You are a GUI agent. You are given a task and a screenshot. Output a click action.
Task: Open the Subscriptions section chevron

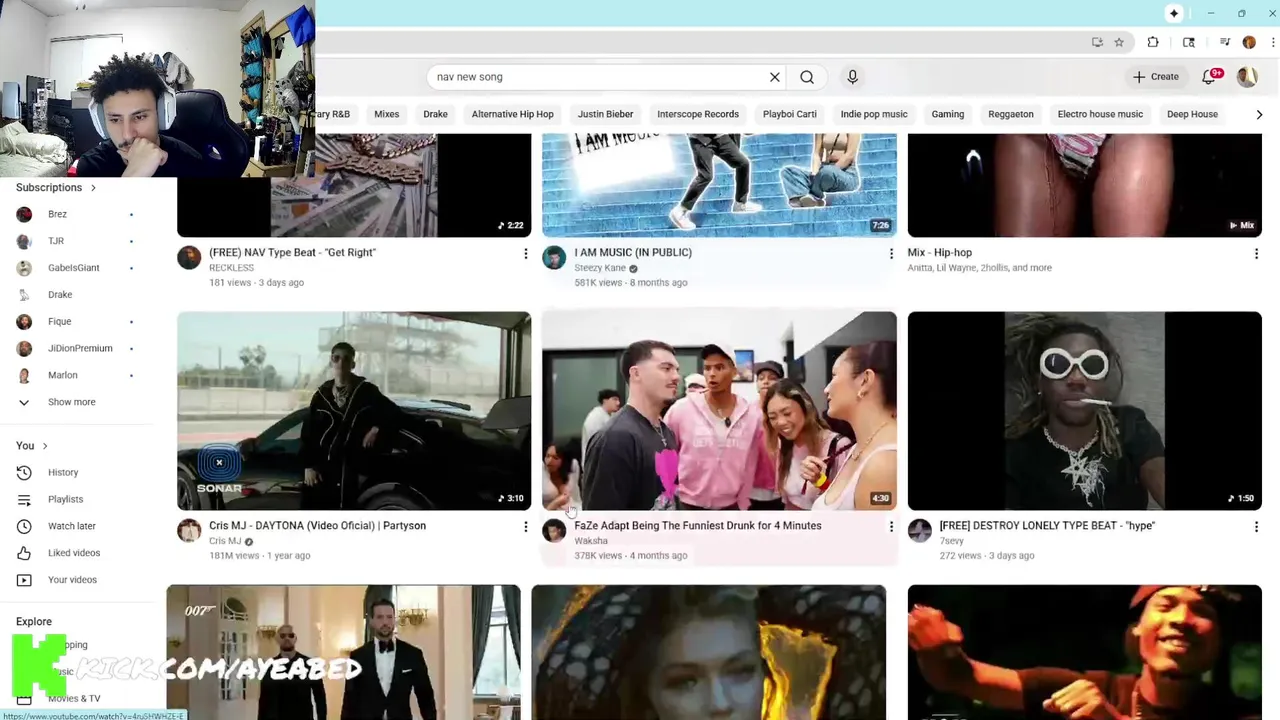click(x=93, y=188)
